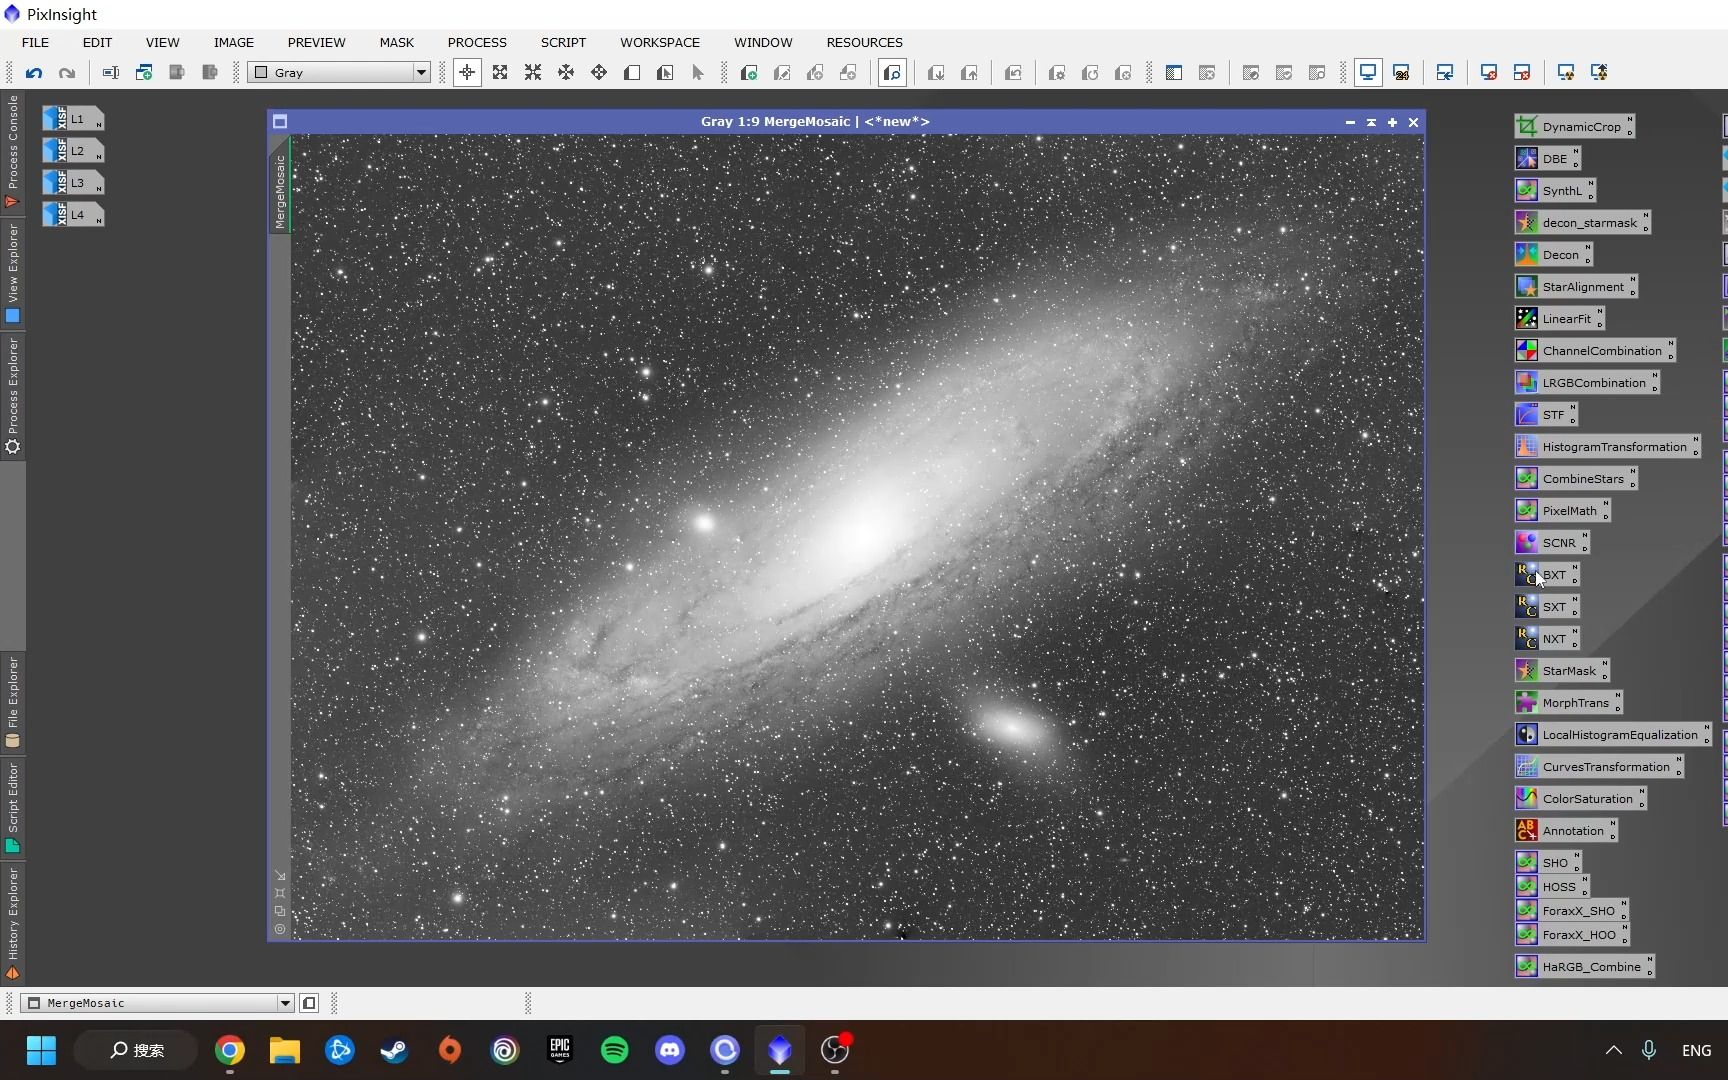Expand the Process Console side panel
This screenshot has height=1080, width=1728.
[12, 151]
